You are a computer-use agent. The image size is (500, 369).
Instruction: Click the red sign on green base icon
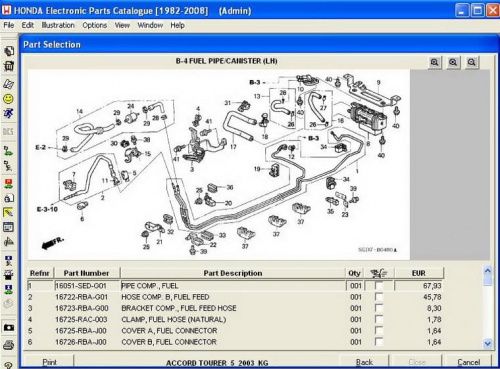pos(9,183)
